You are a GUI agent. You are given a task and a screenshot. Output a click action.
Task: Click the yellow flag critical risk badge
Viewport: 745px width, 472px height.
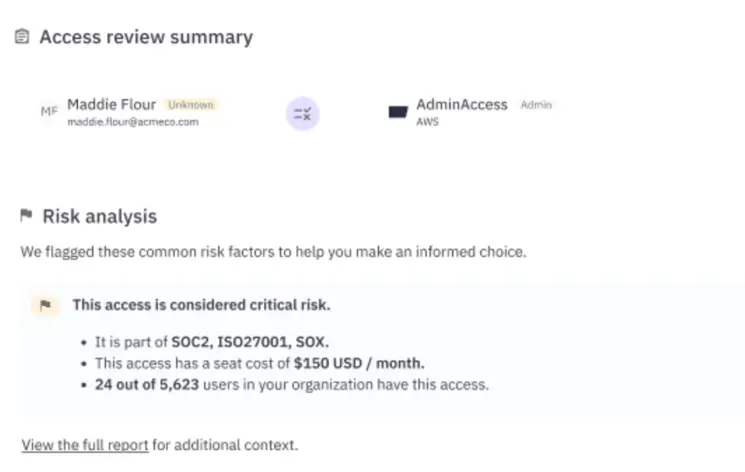click(44, 305)
